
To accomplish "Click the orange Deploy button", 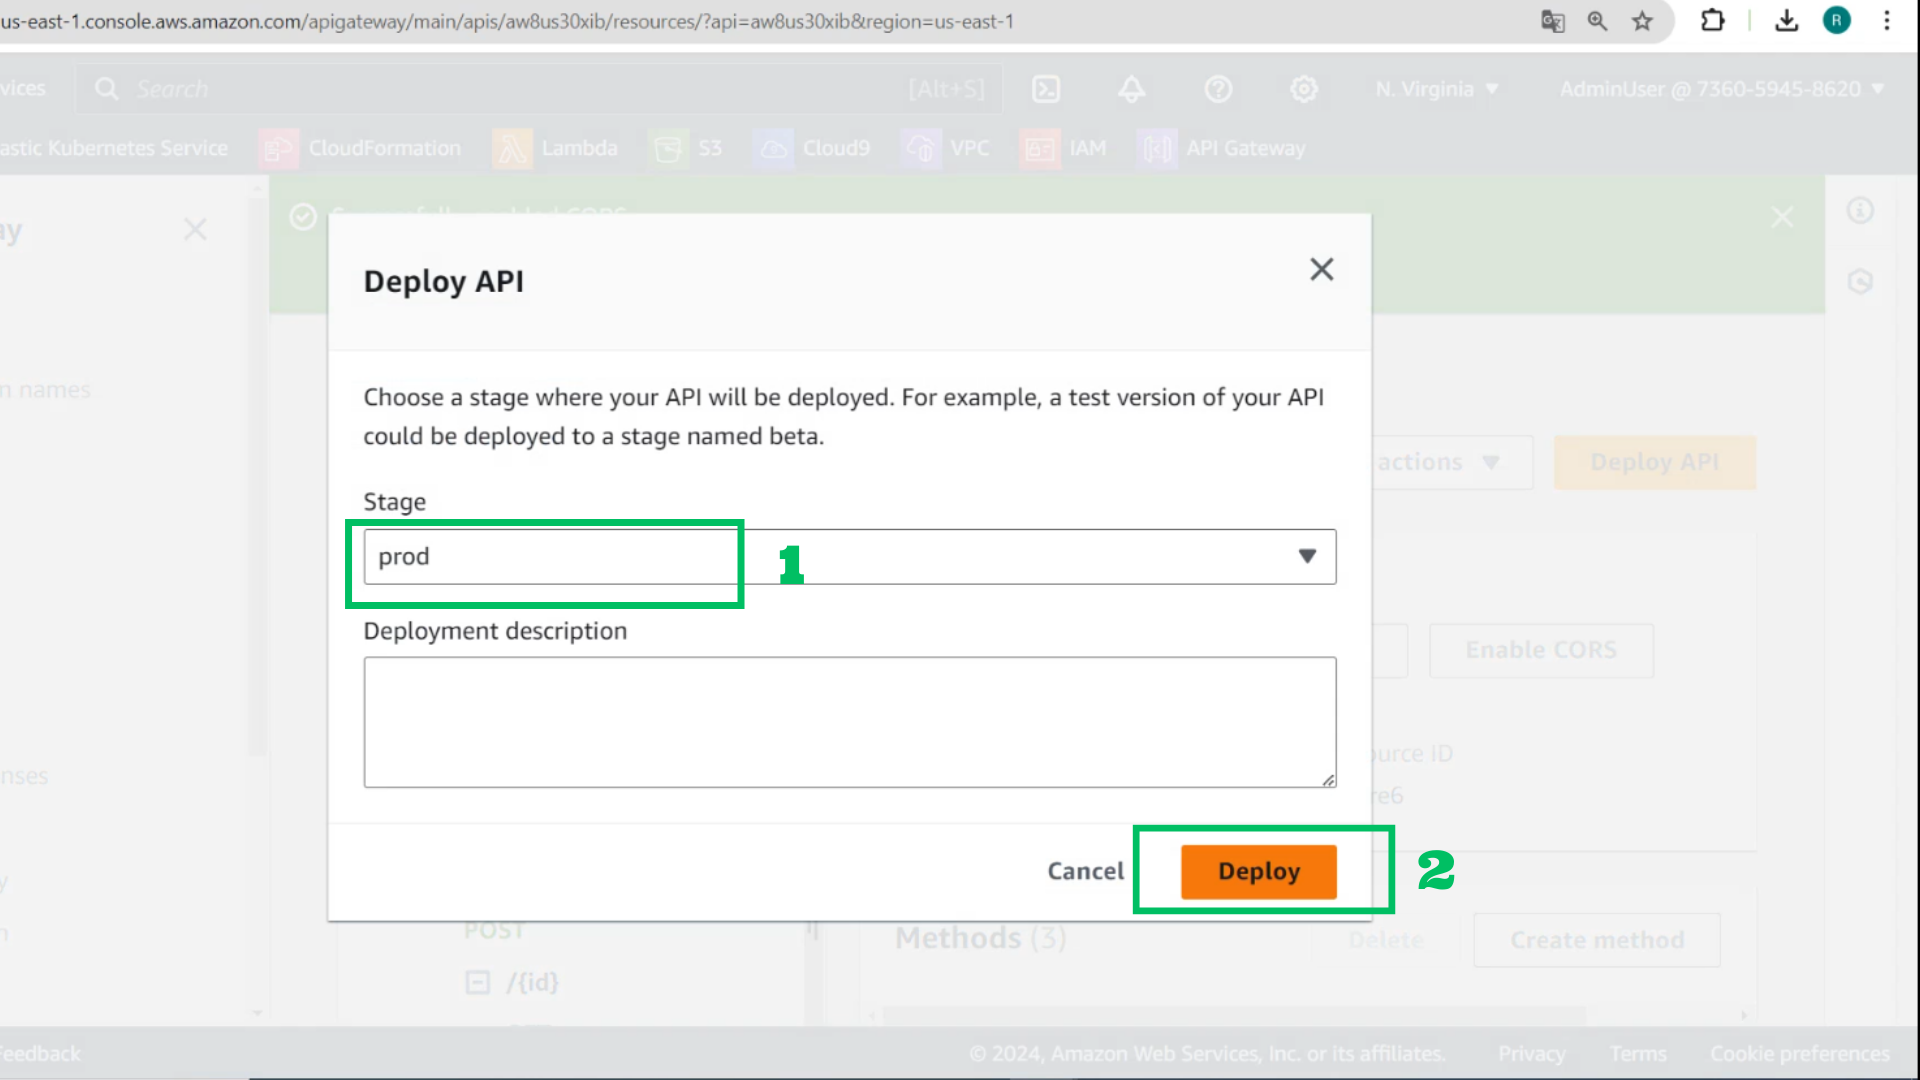I will pyautogui.click(x=1258, y=871).
